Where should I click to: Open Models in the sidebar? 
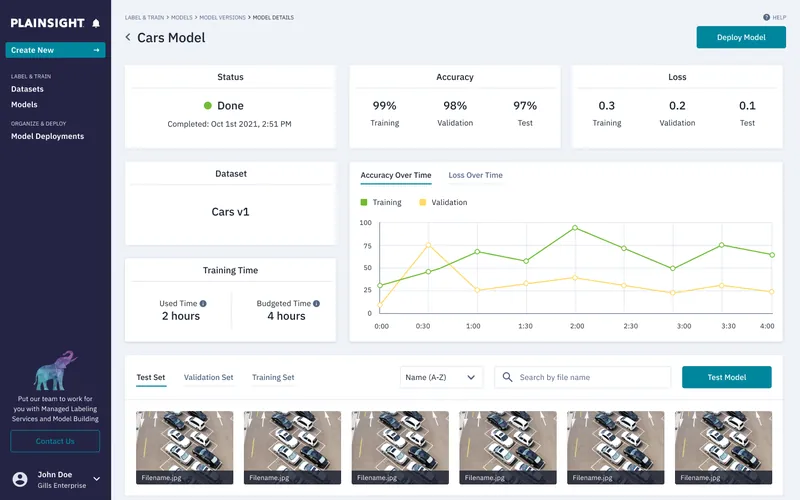coord(24,105)
